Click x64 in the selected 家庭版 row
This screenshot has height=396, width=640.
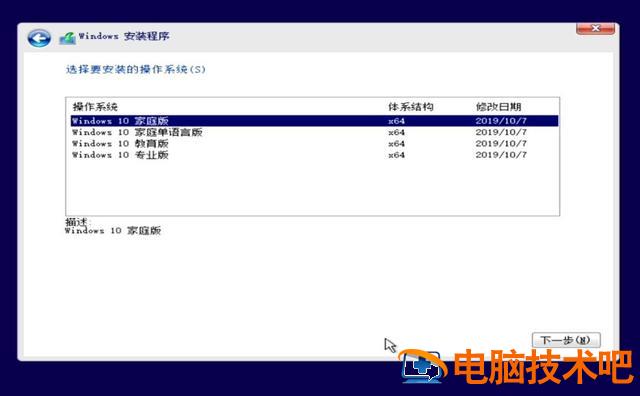coord(396,121)
